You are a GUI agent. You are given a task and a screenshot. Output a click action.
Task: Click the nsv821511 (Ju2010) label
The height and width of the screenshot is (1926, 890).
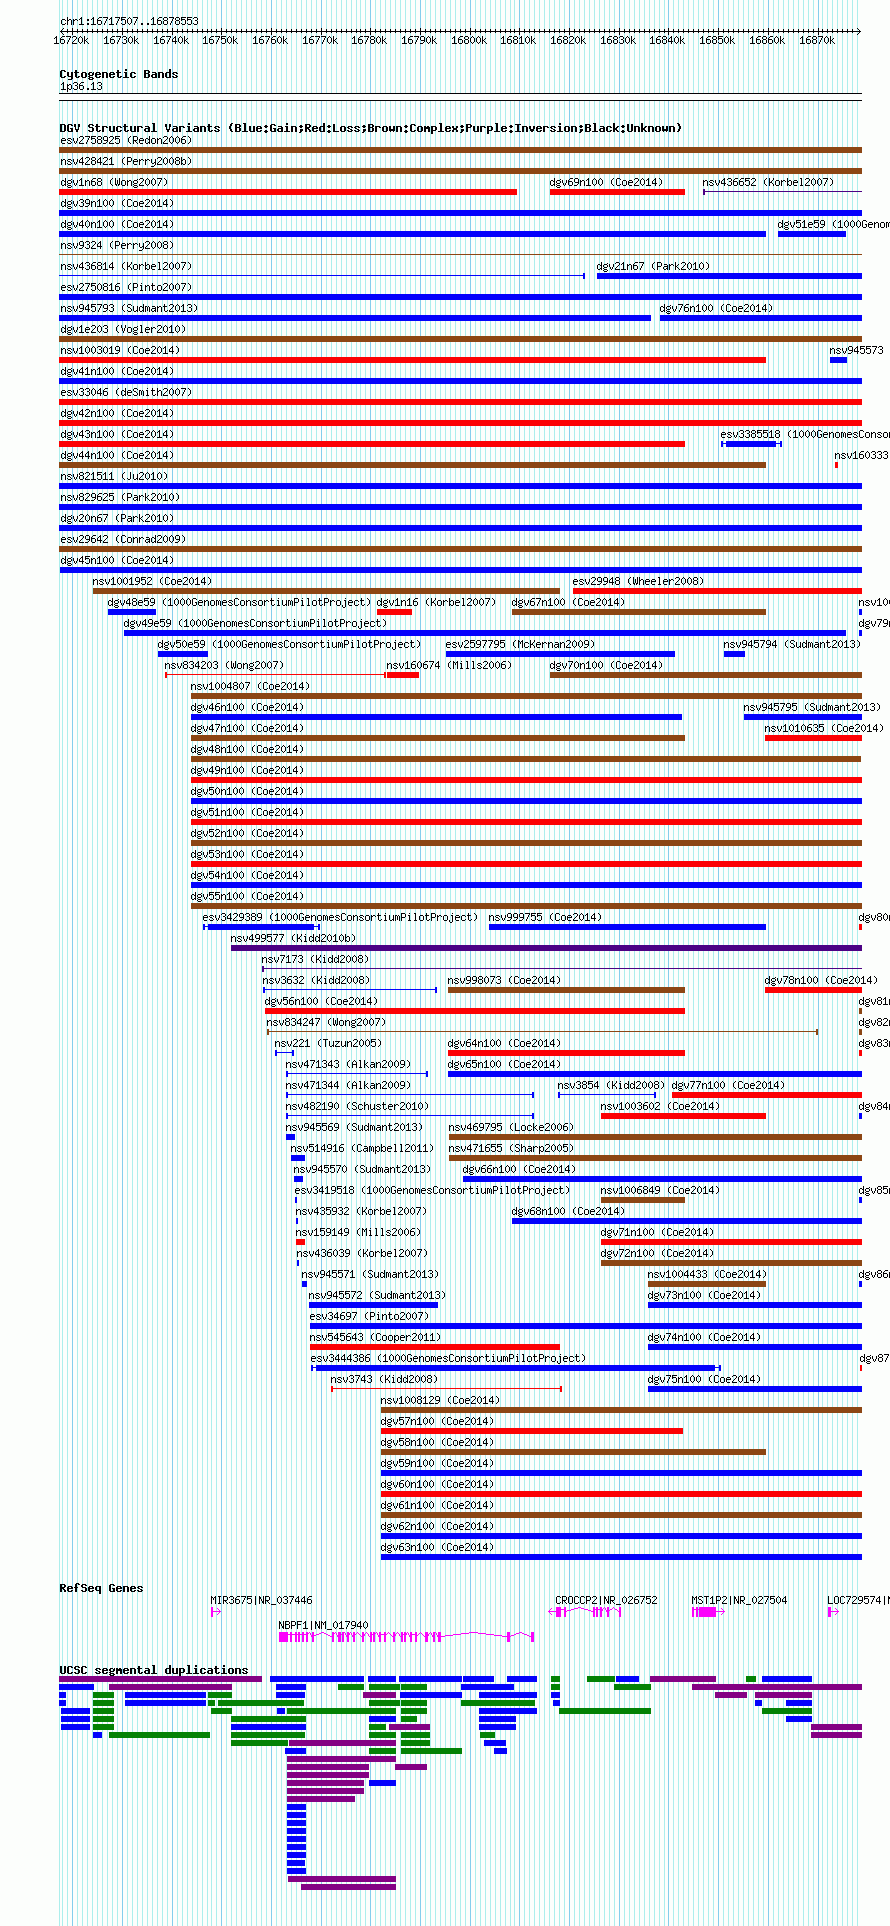[x=114, y=476]
